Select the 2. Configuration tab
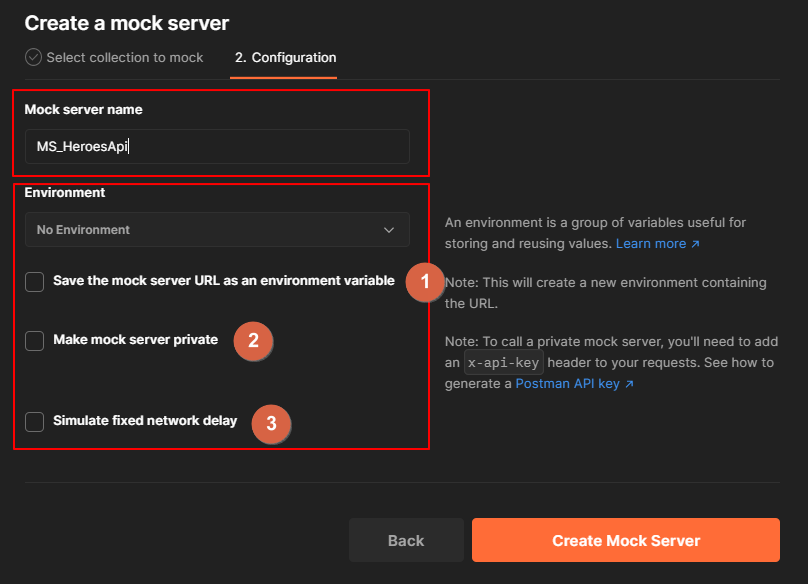 click(x=285, y=57)
